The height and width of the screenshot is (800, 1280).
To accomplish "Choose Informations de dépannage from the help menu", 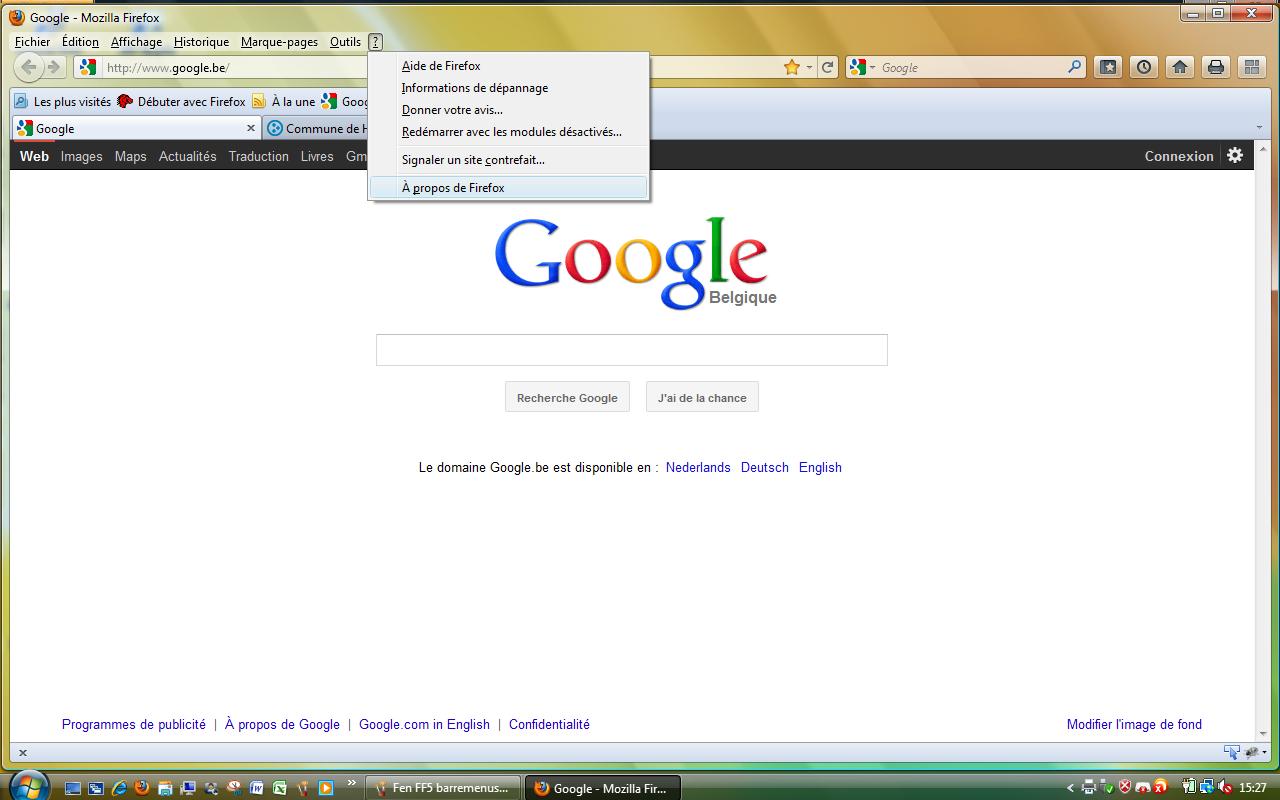I will (x=474, y=88).
